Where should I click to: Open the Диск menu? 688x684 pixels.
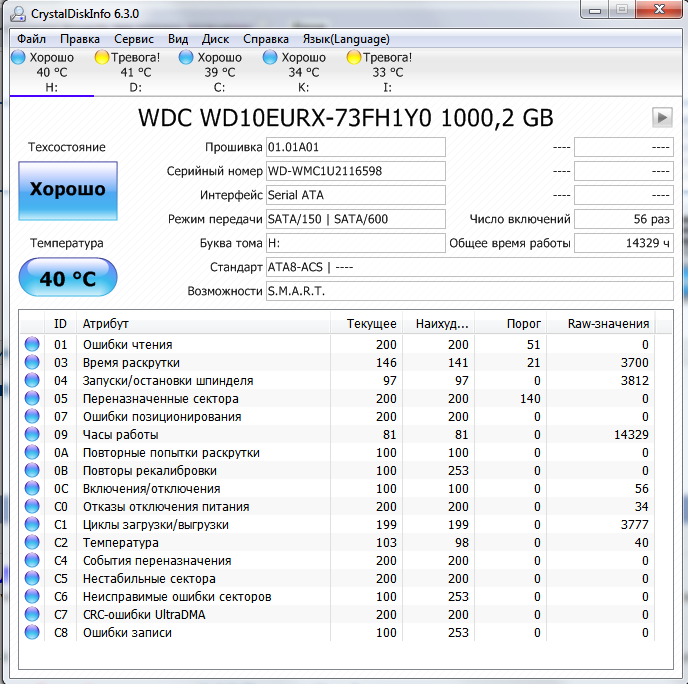pyautogui.click(x=215, y=39)
